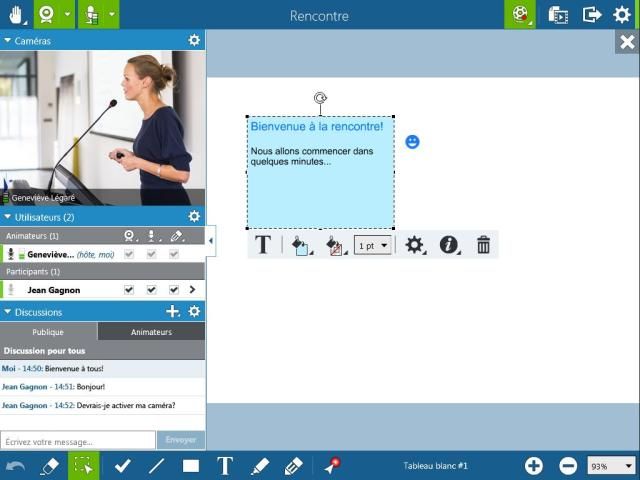Switch to the Animateurs chat tab
The width and height of the screenshot is (640, 480).
click(x=151, y=332)
